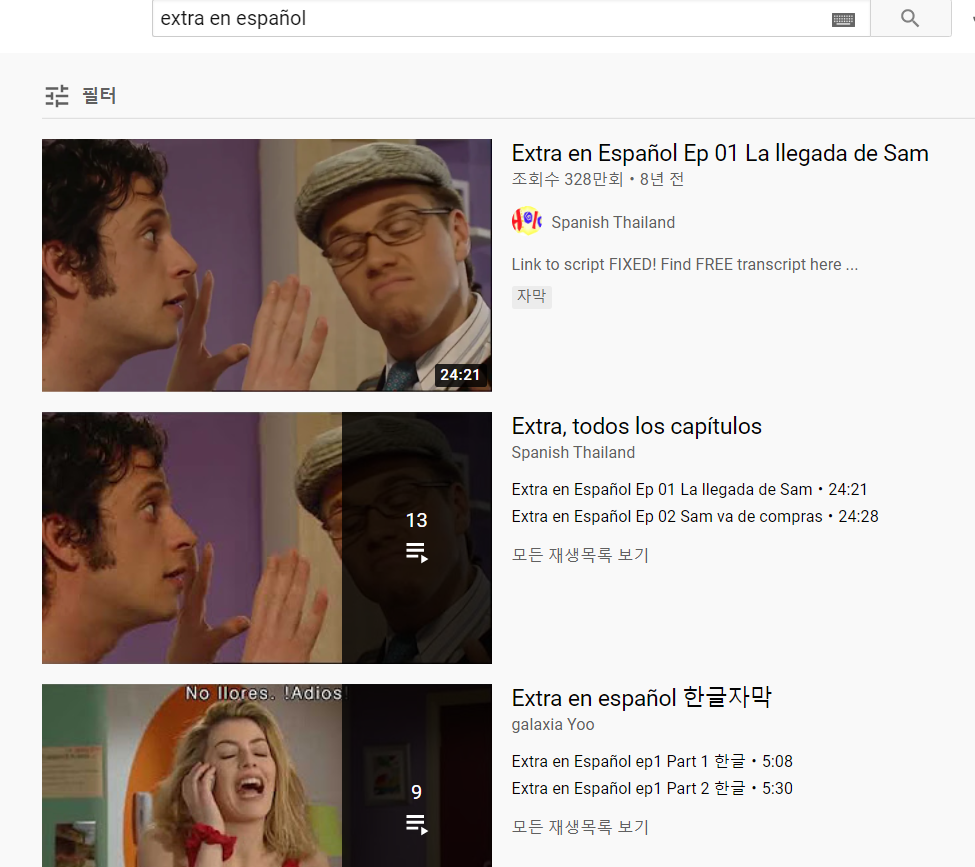
Task: Play 'Extra en Español ep1 Part 2 한글'
Action: [652, 788]
